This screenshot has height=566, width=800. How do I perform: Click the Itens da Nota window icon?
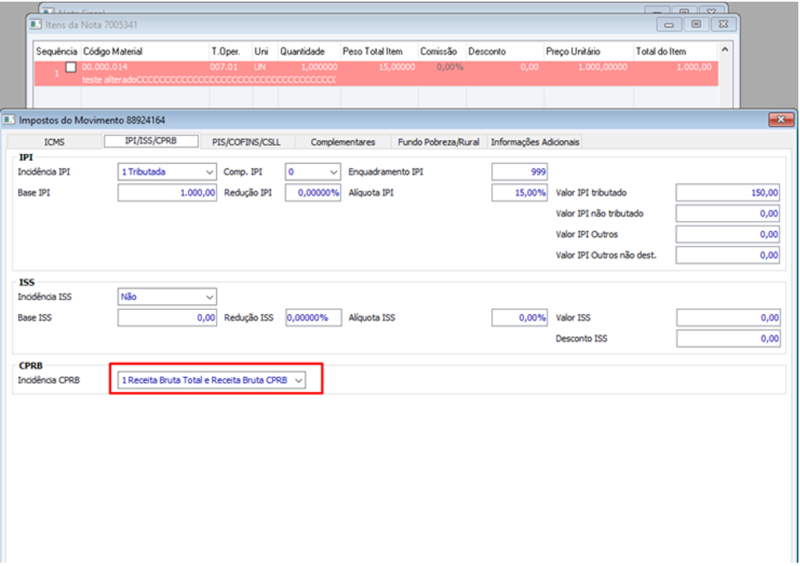click(36, 24)
